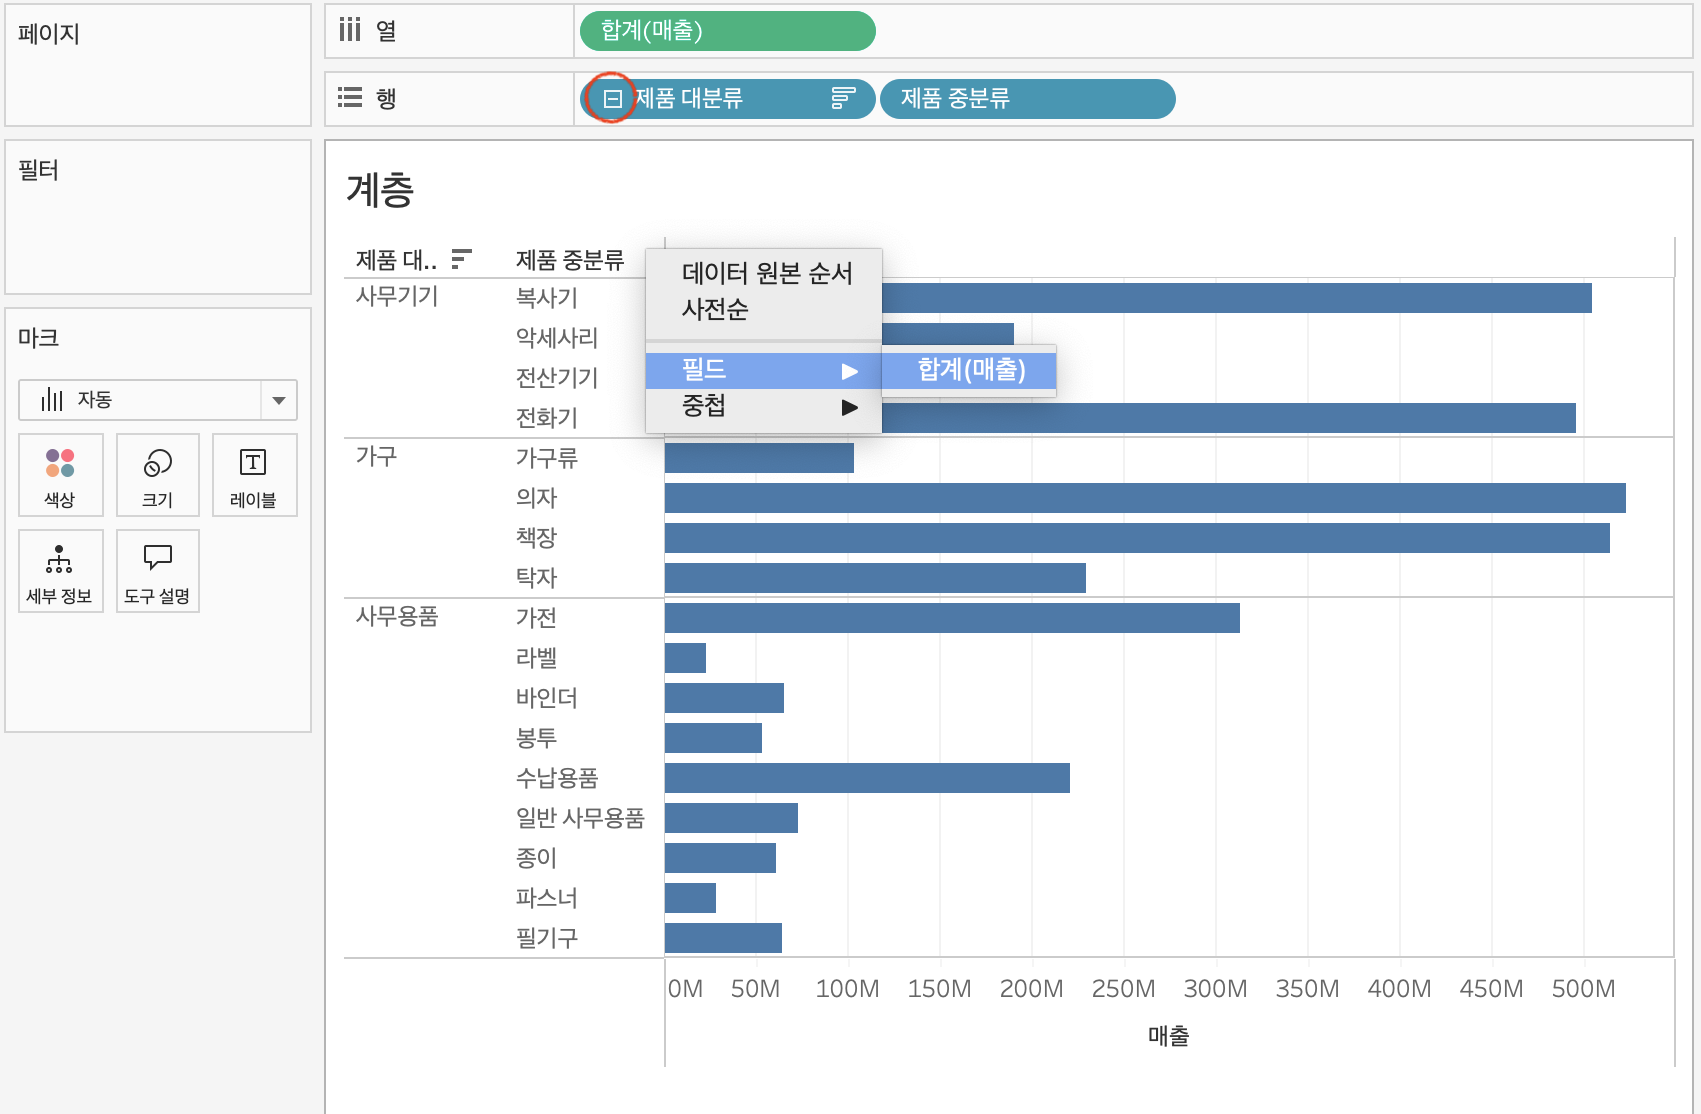Click the 제품 중분류 column header

point(569,260)
